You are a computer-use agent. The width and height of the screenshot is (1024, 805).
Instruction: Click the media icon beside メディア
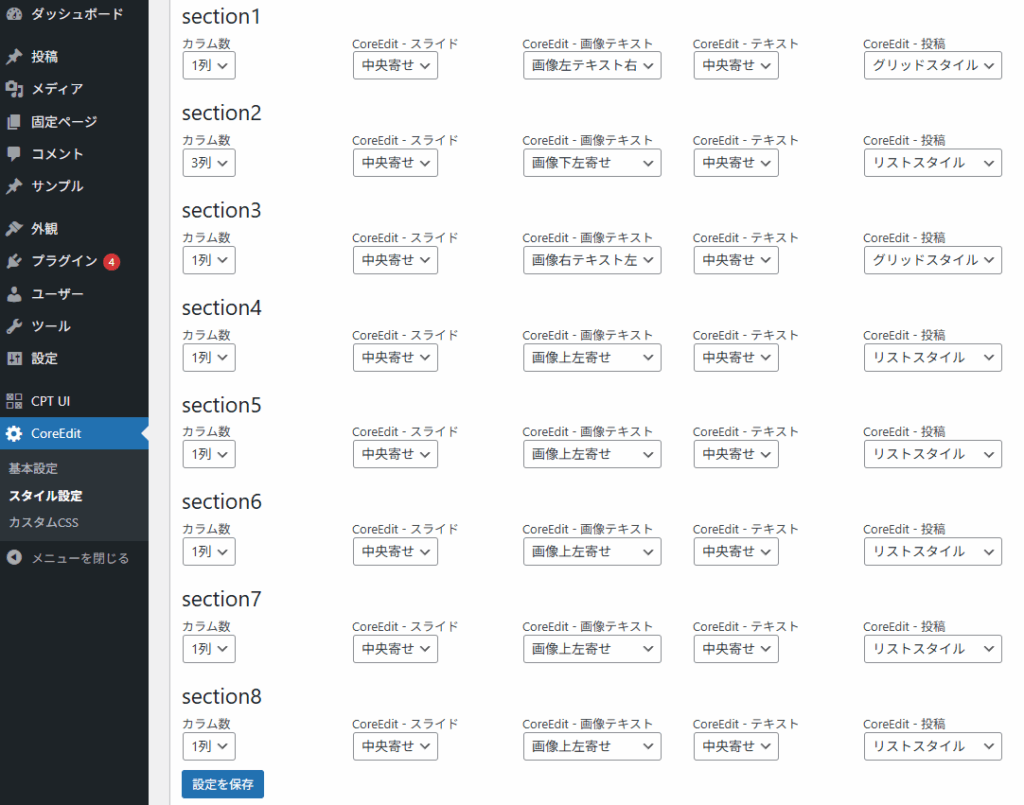14,89
